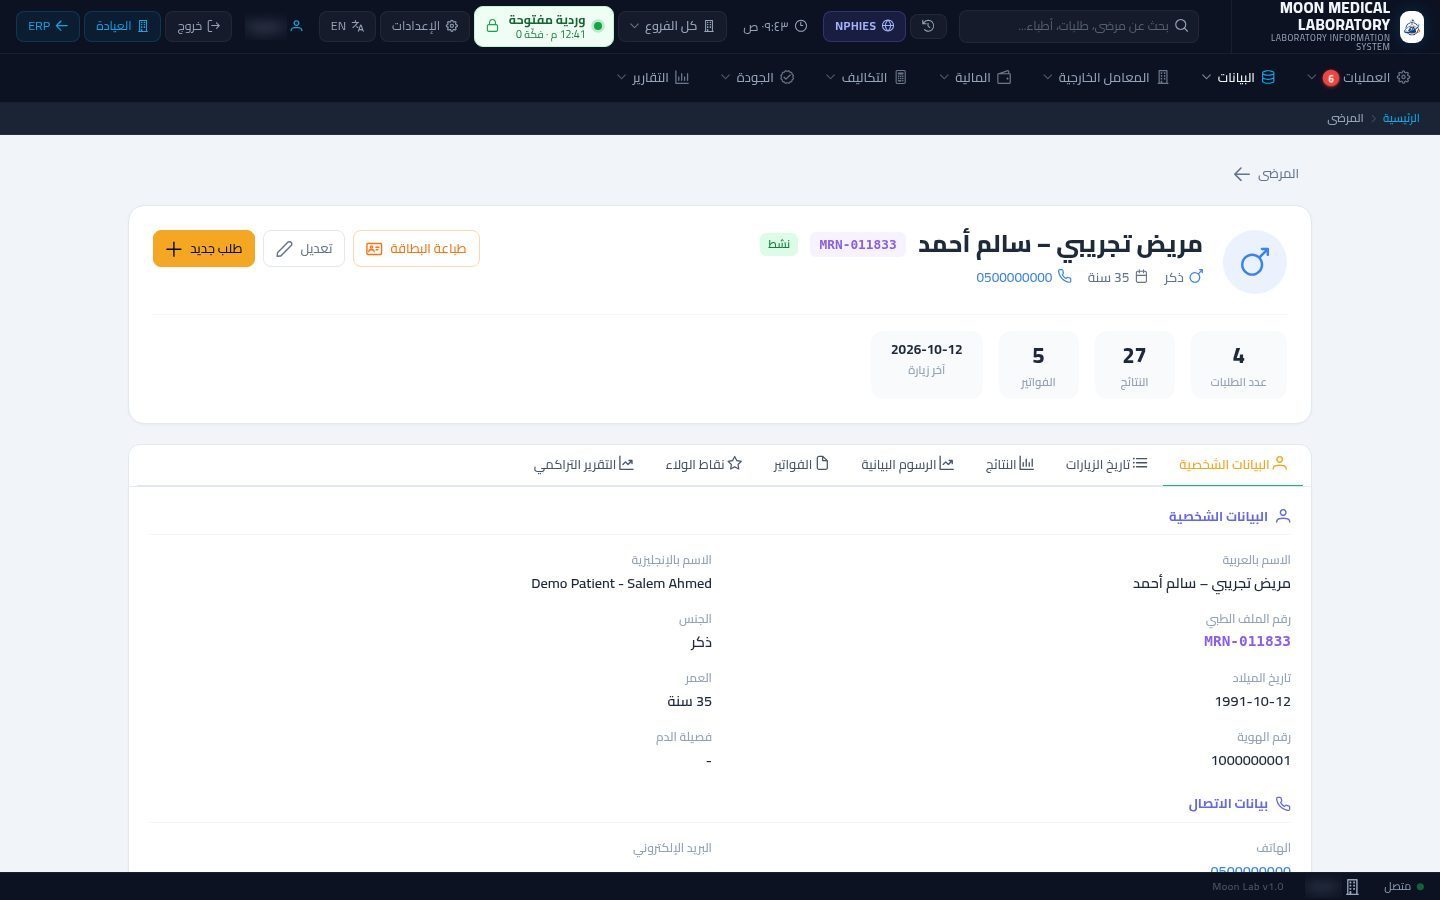This screenshot has width=1440, height=900.
Task: Click the red 6 notification badge on العمليات
Action: pos(1330,78)
